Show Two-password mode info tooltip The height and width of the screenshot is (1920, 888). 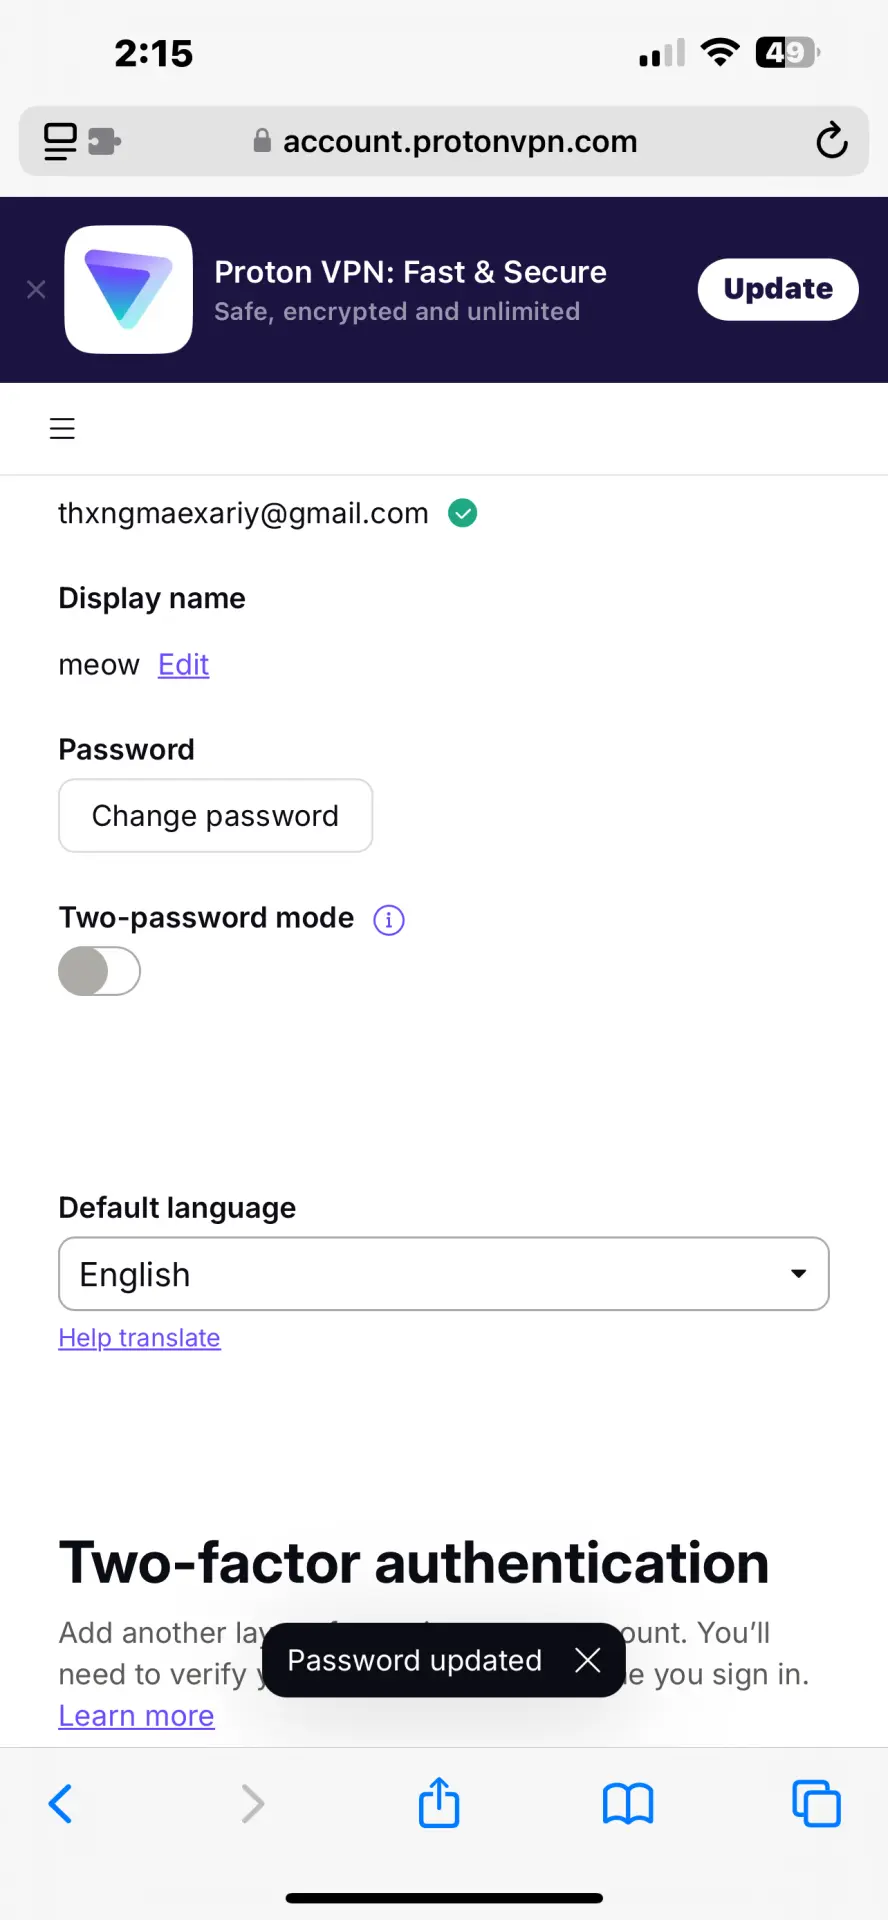[389, 919]
